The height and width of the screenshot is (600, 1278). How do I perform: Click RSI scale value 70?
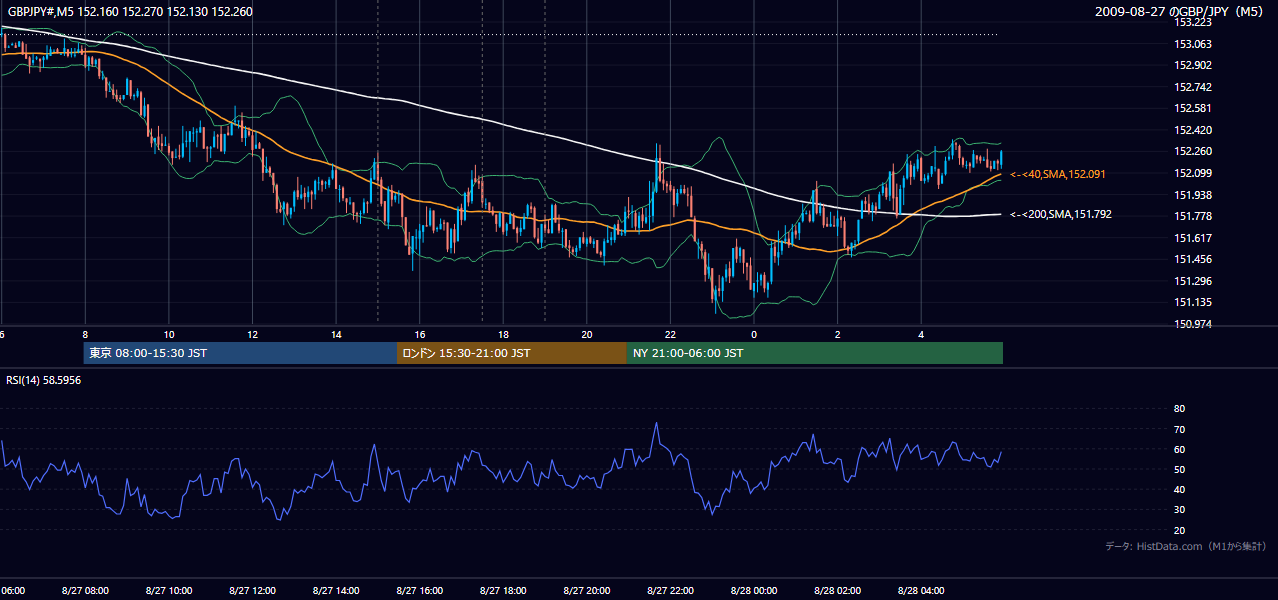tap(1179, 429)
